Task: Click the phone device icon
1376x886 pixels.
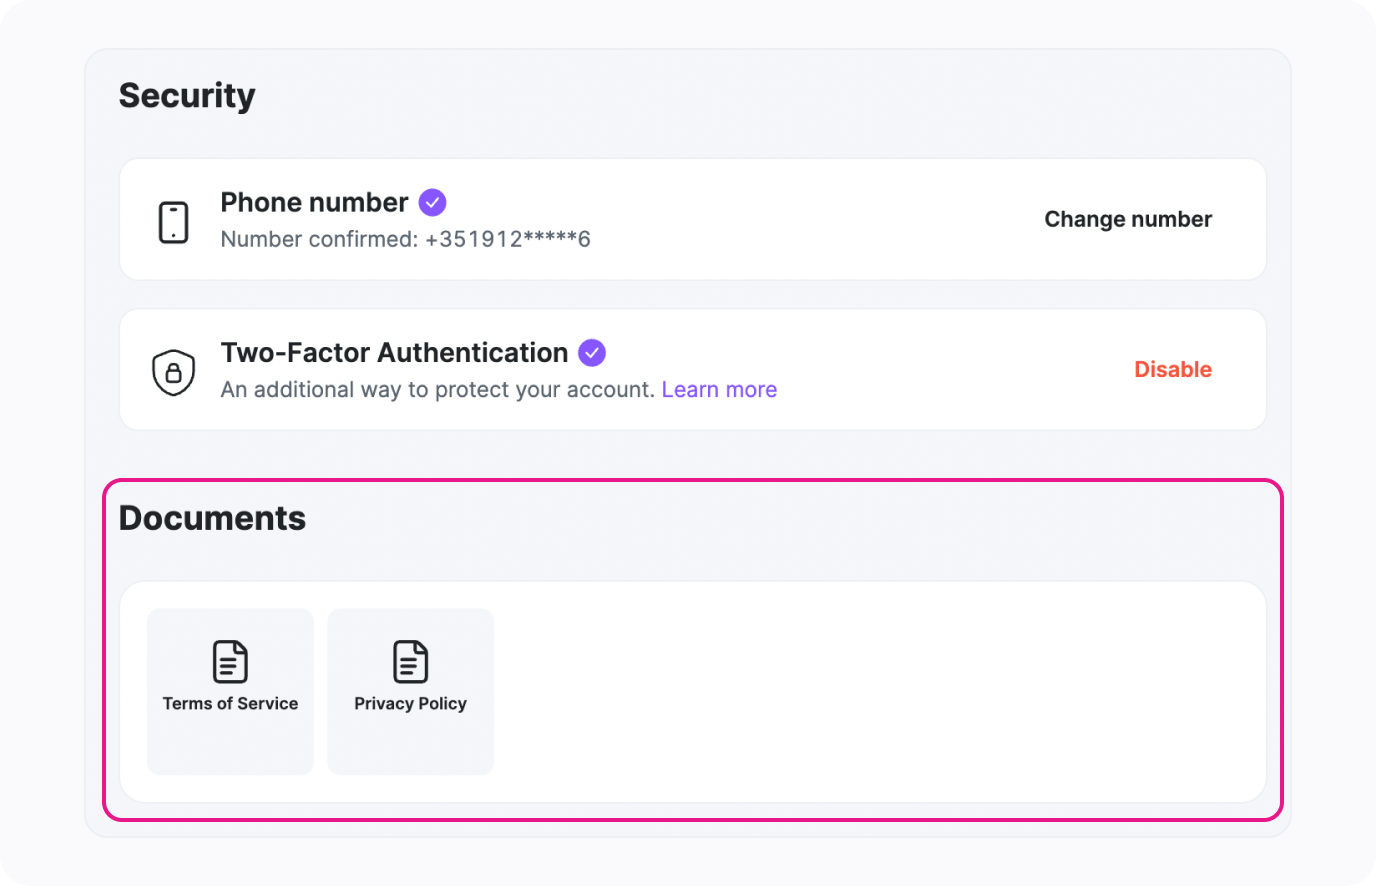Action: [x=174, y=221]
